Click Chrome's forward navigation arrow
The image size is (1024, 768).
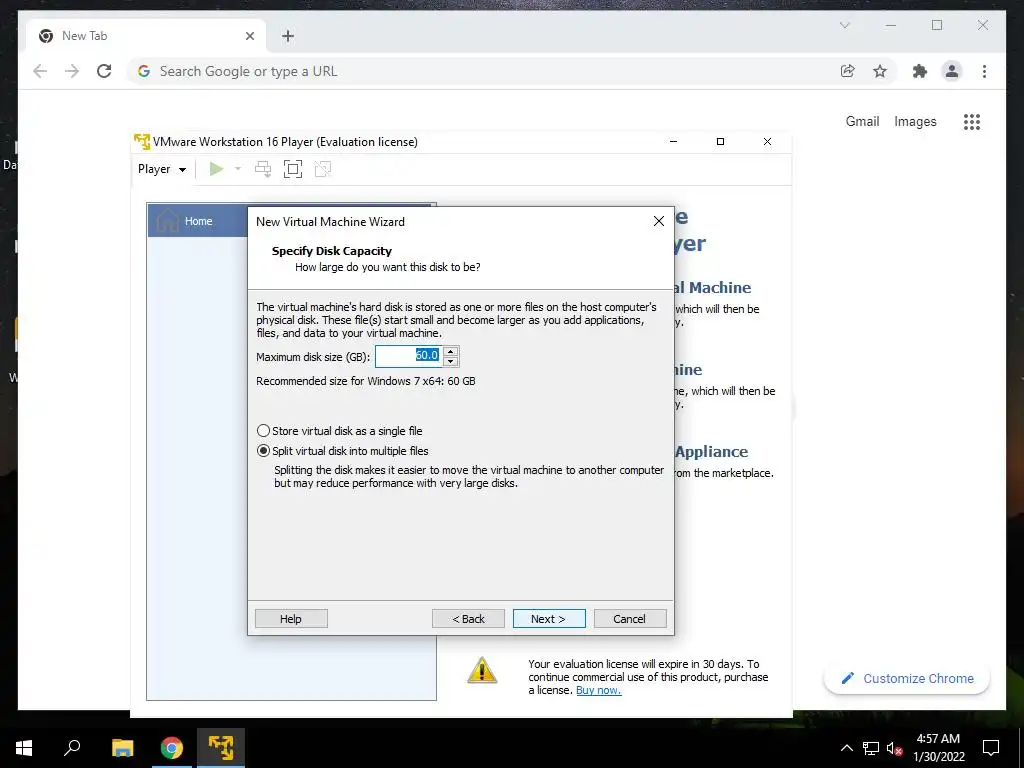coord(72,71)
